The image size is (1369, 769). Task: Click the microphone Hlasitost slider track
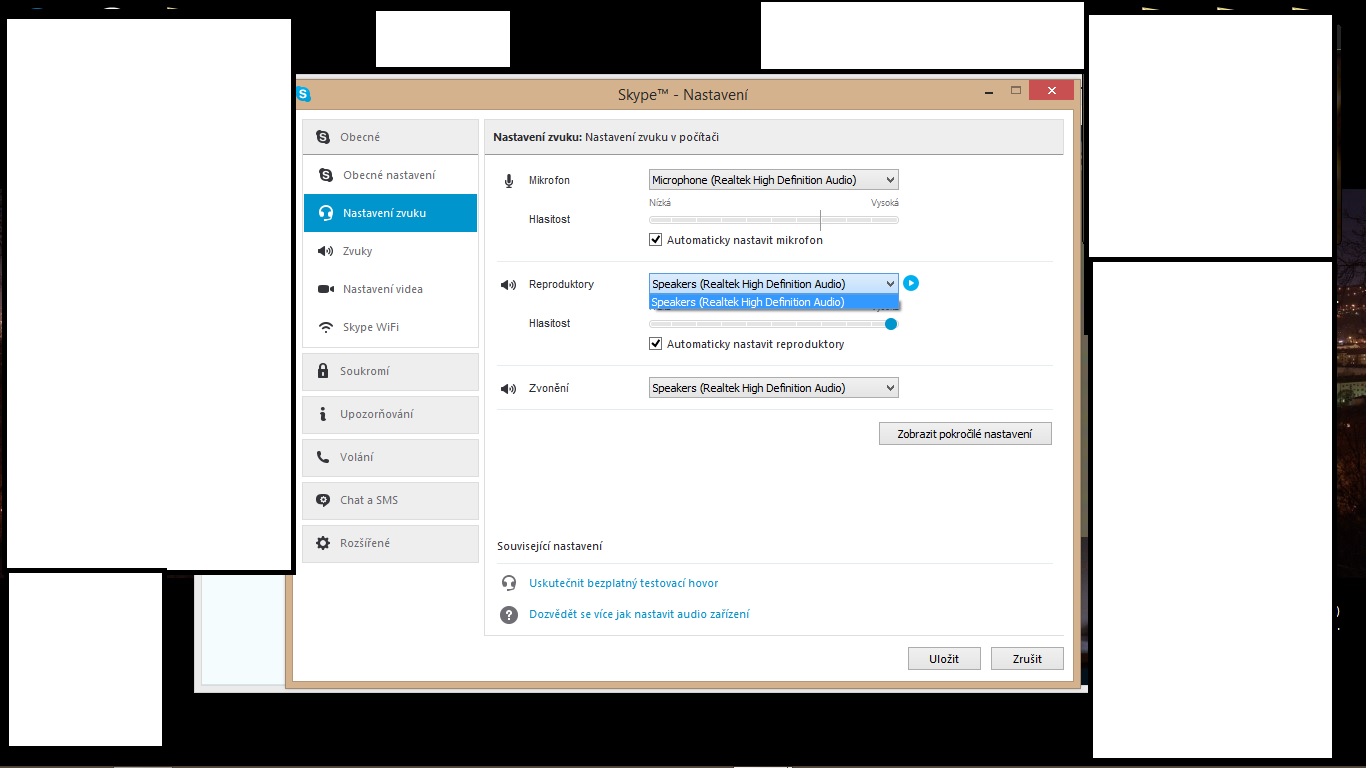(x=774, y=220)
